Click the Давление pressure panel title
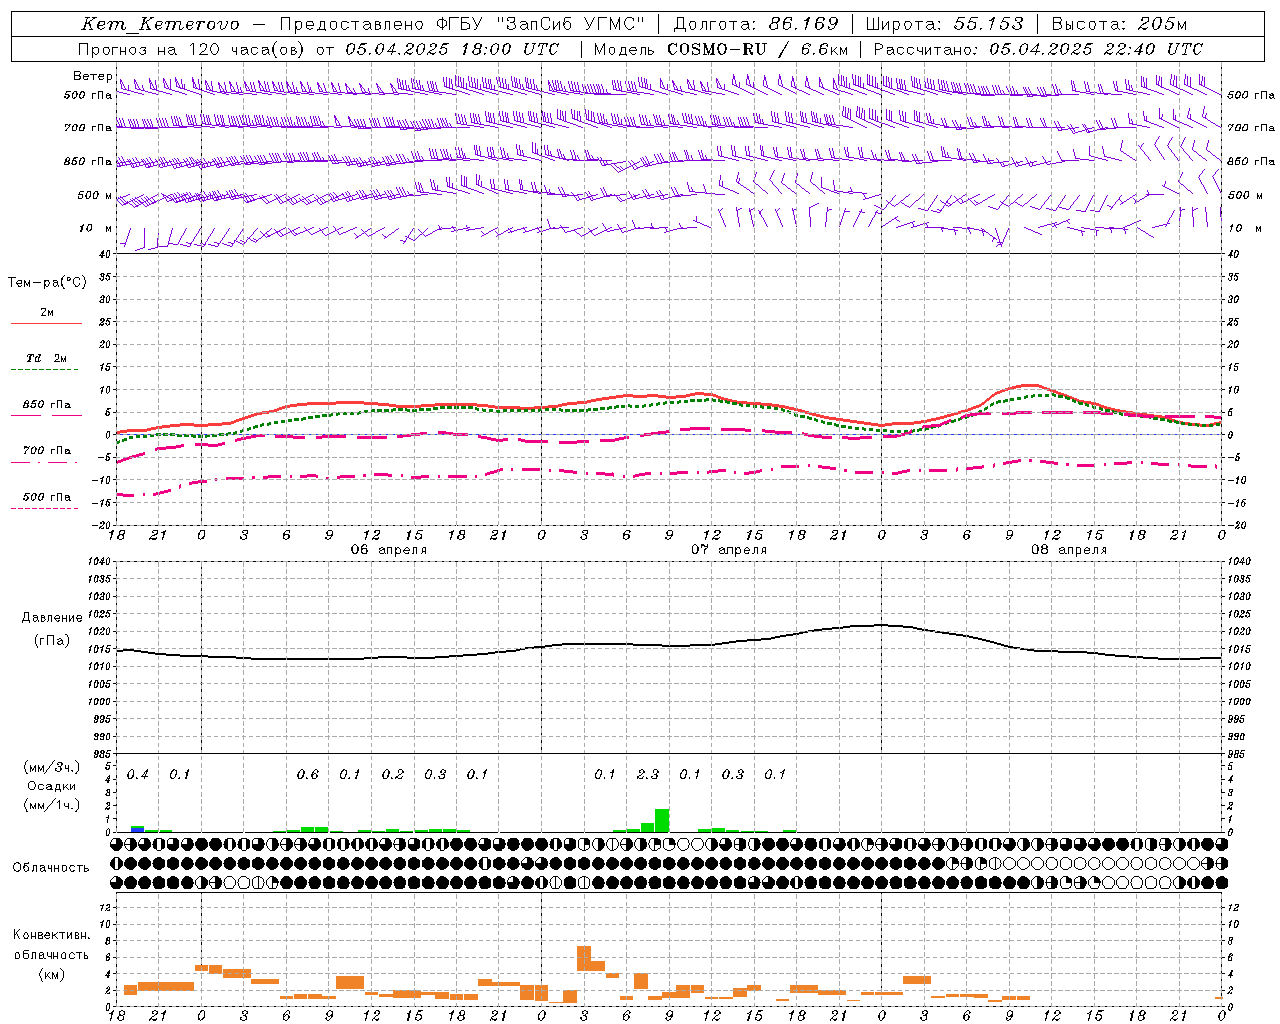1280x1024 pixels. click(52, 618)
